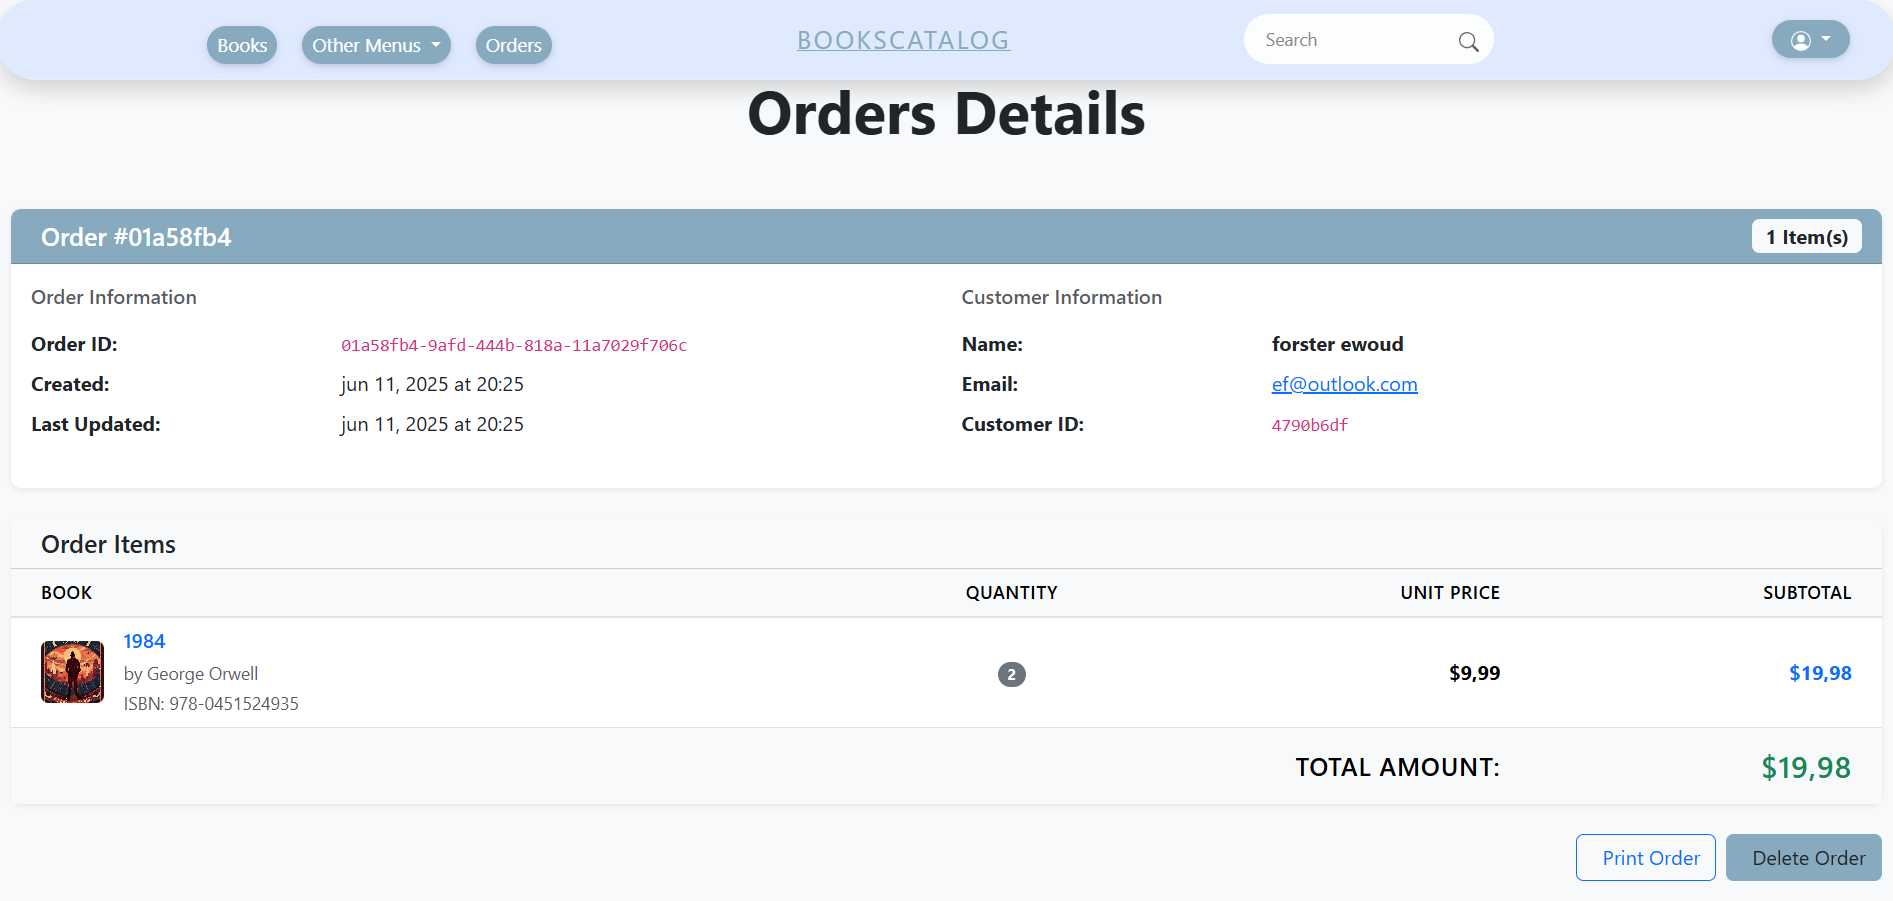The image size is (1893, 901).
Task: Click the Order #01a58fb4 header
Action: click(x=136, y=237)
